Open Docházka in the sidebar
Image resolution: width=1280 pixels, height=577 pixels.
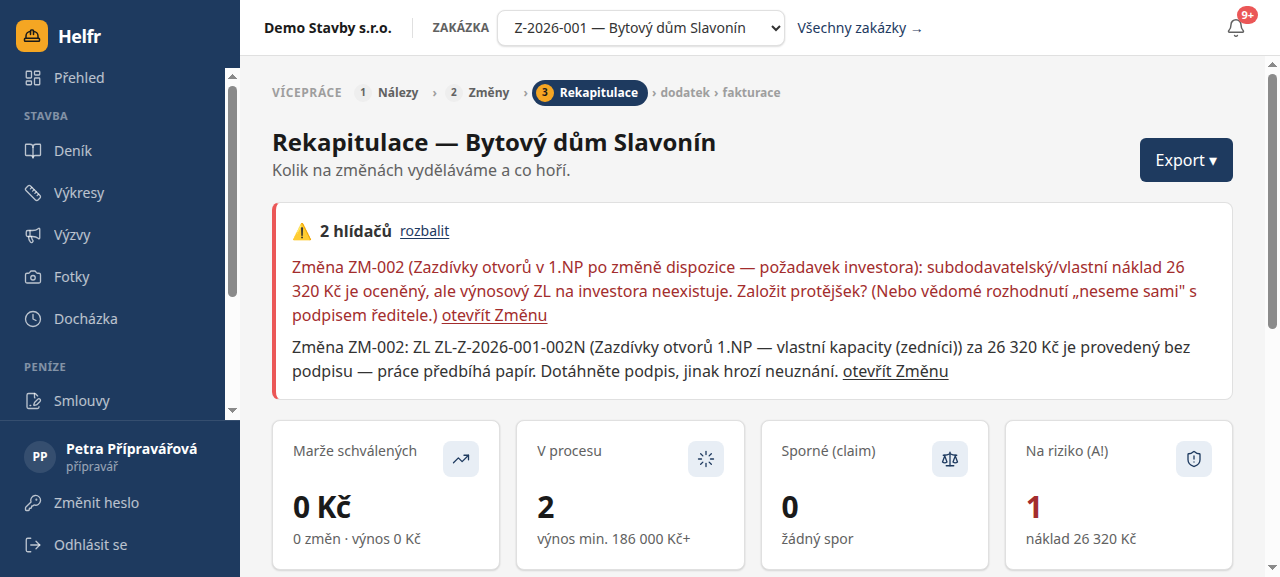[x=112, y=319]
